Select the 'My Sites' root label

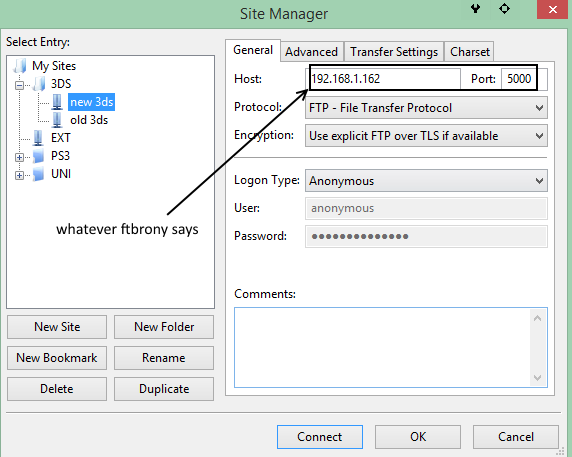(54, 66)
